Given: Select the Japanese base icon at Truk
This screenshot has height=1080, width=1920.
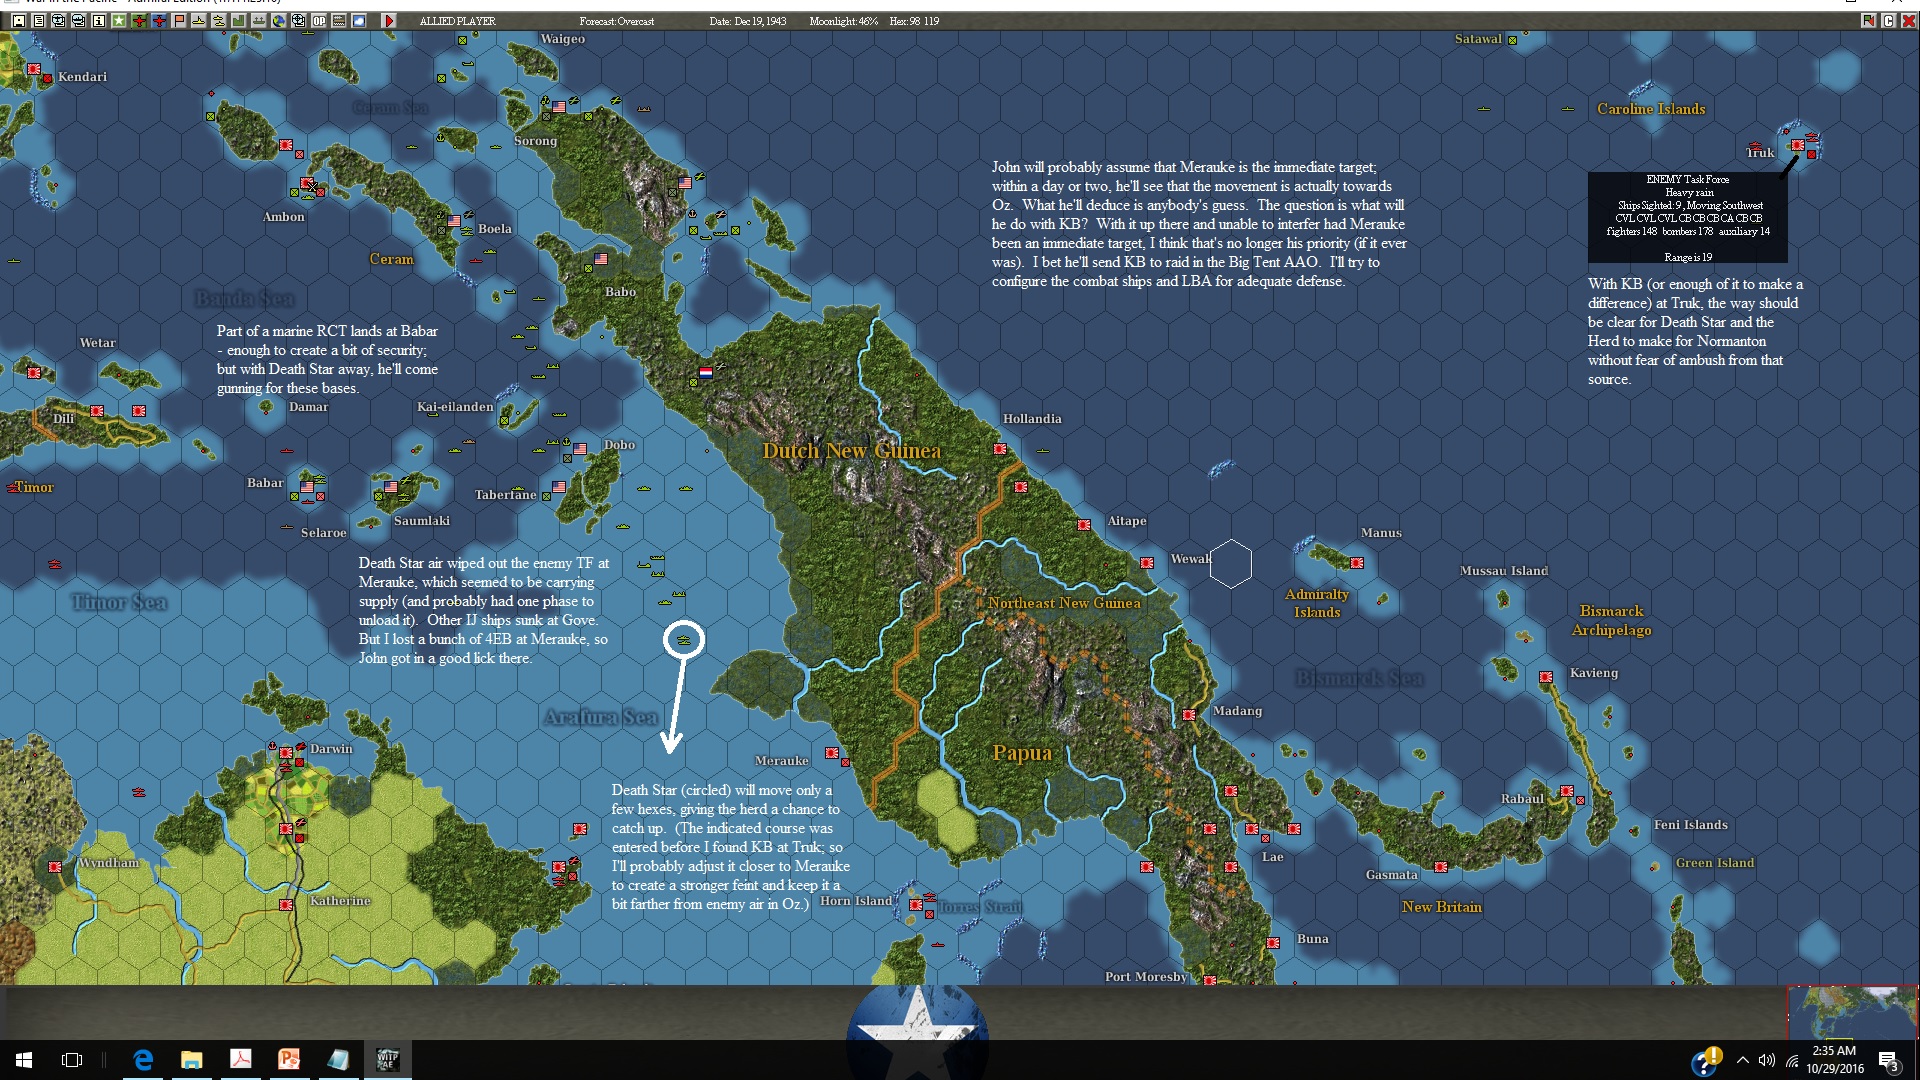Looking at the screenshot, I should pyautogui.click(x=1798, y=145).
